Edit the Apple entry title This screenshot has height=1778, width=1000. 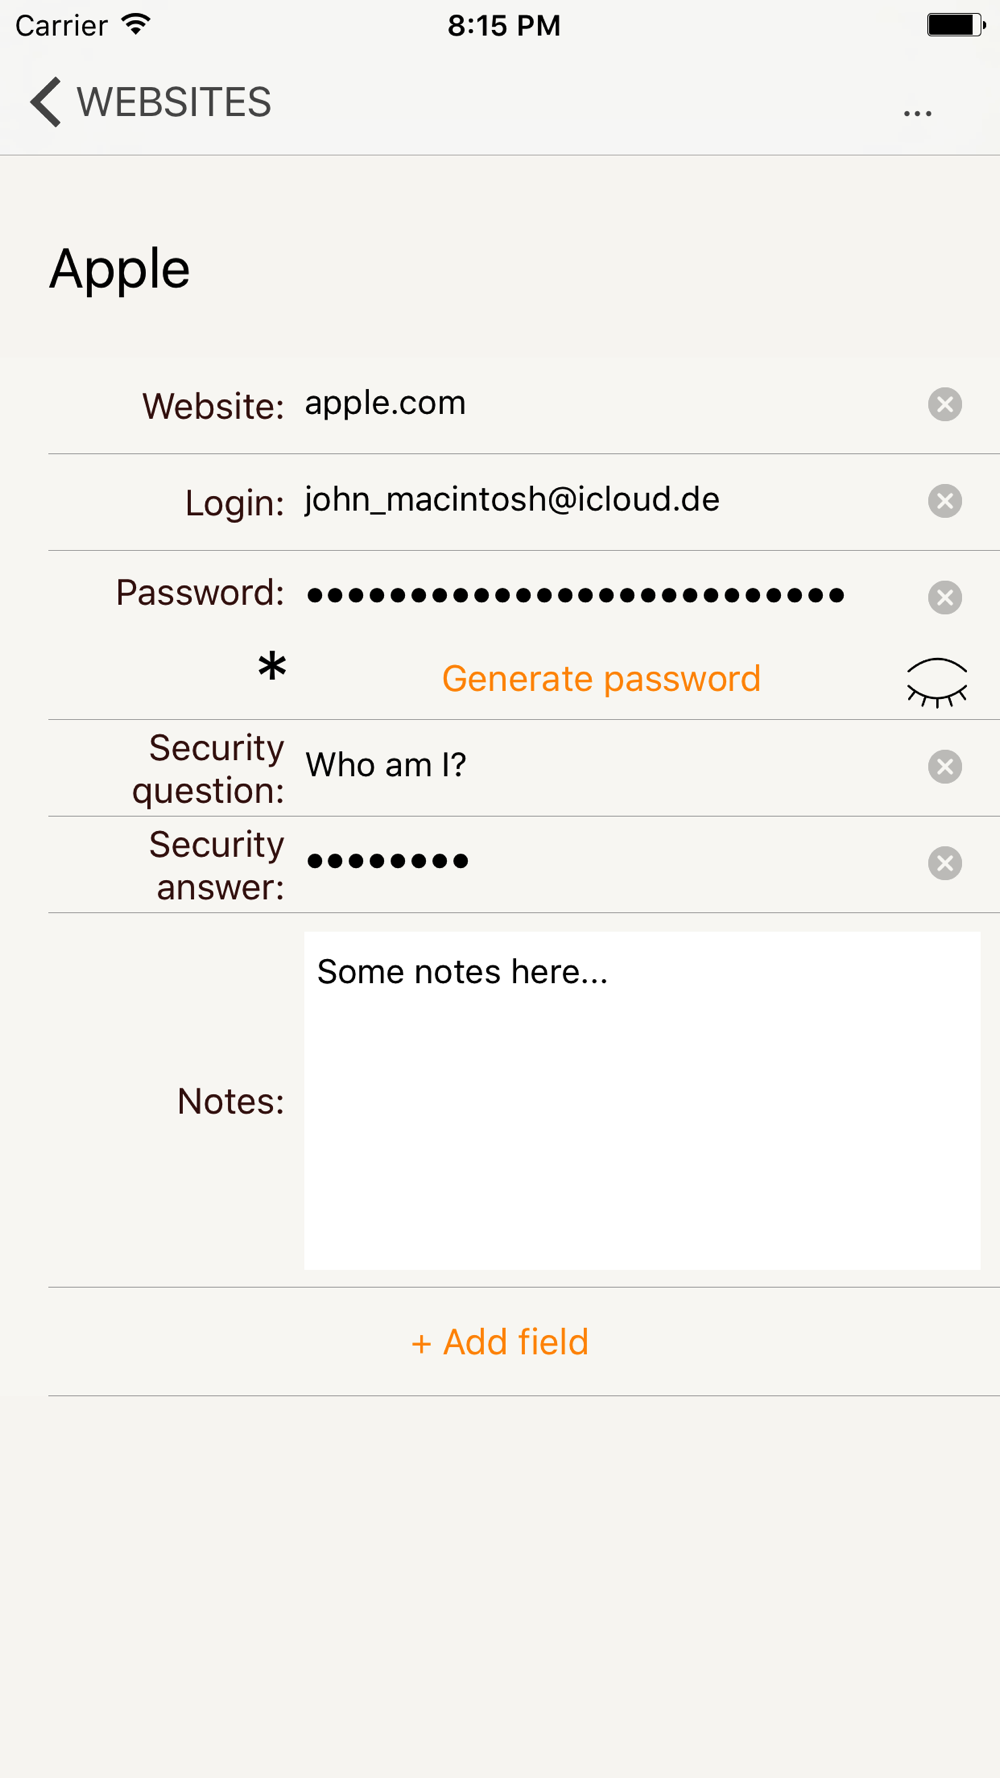pos(120,270)
